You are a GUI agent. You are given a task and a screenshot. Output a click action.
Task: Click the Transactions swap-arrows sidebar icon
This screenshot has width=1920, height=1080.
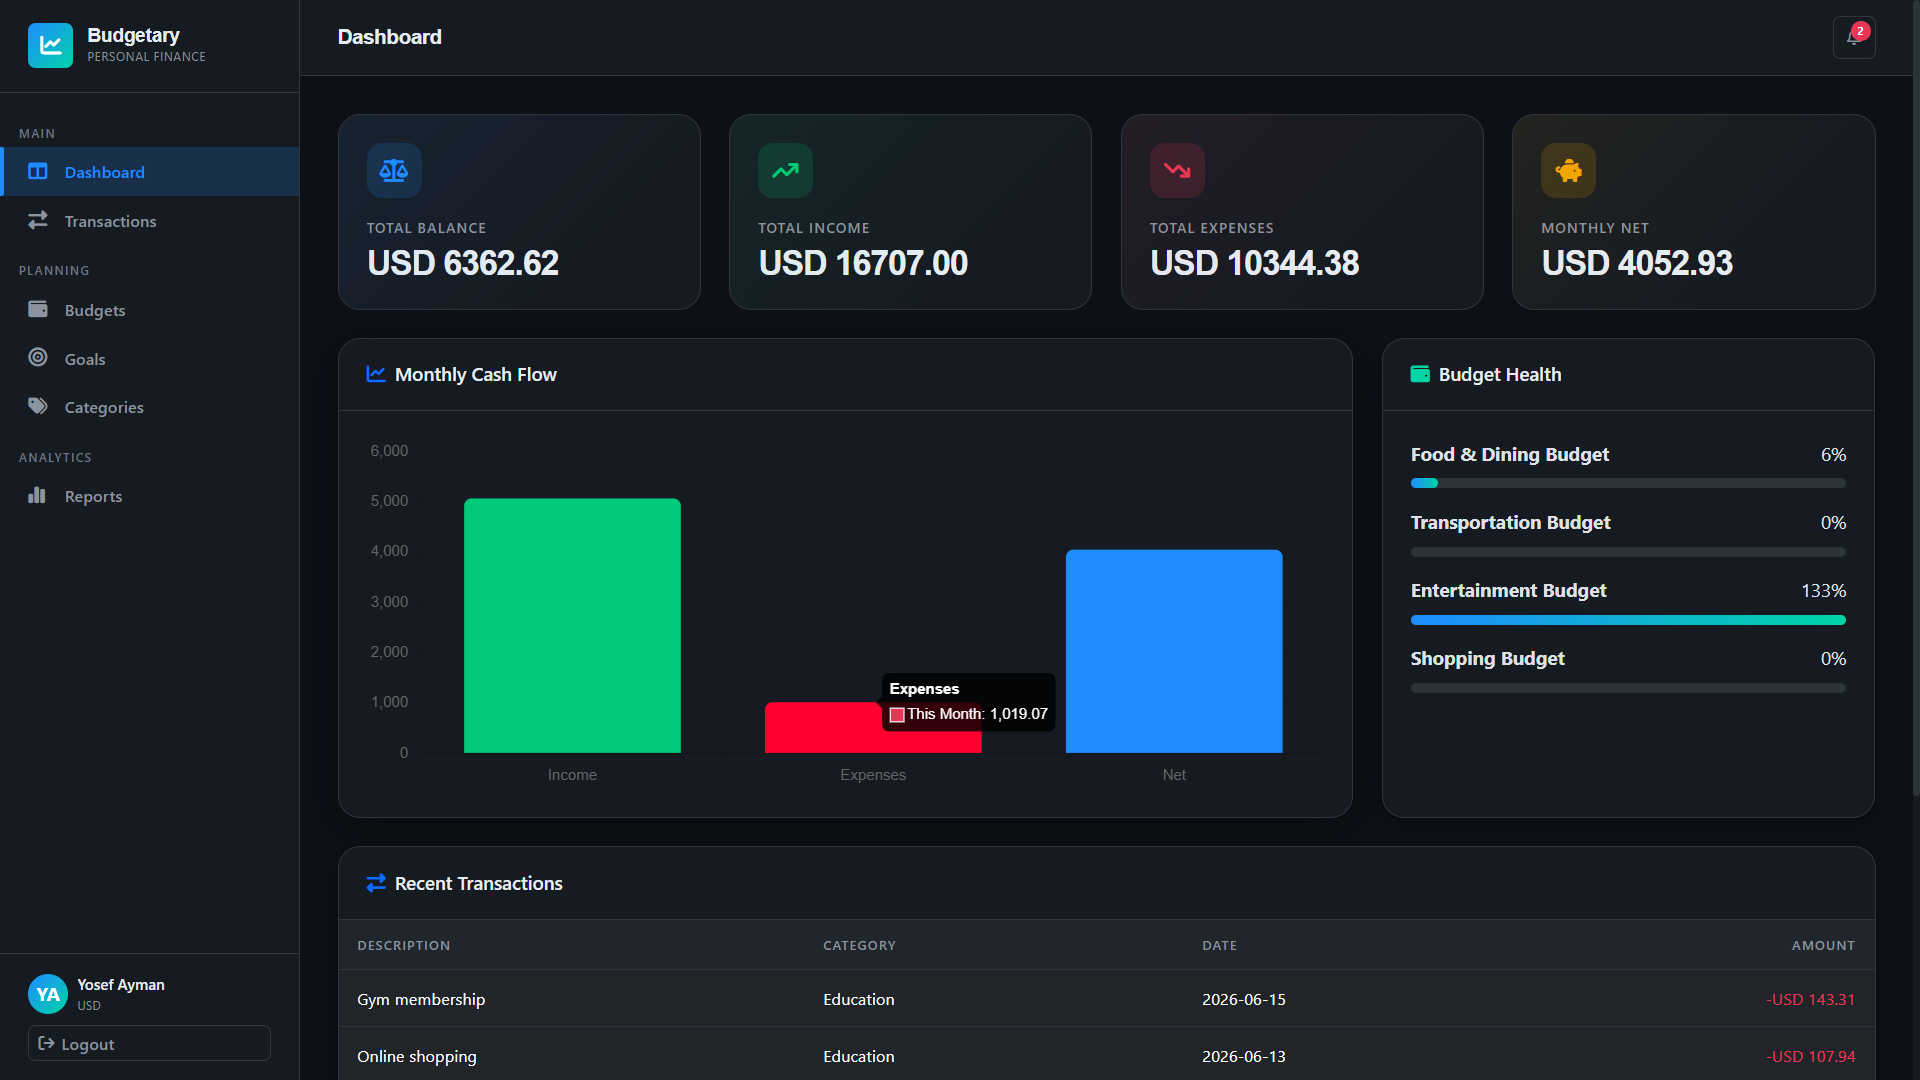(38, 220)
